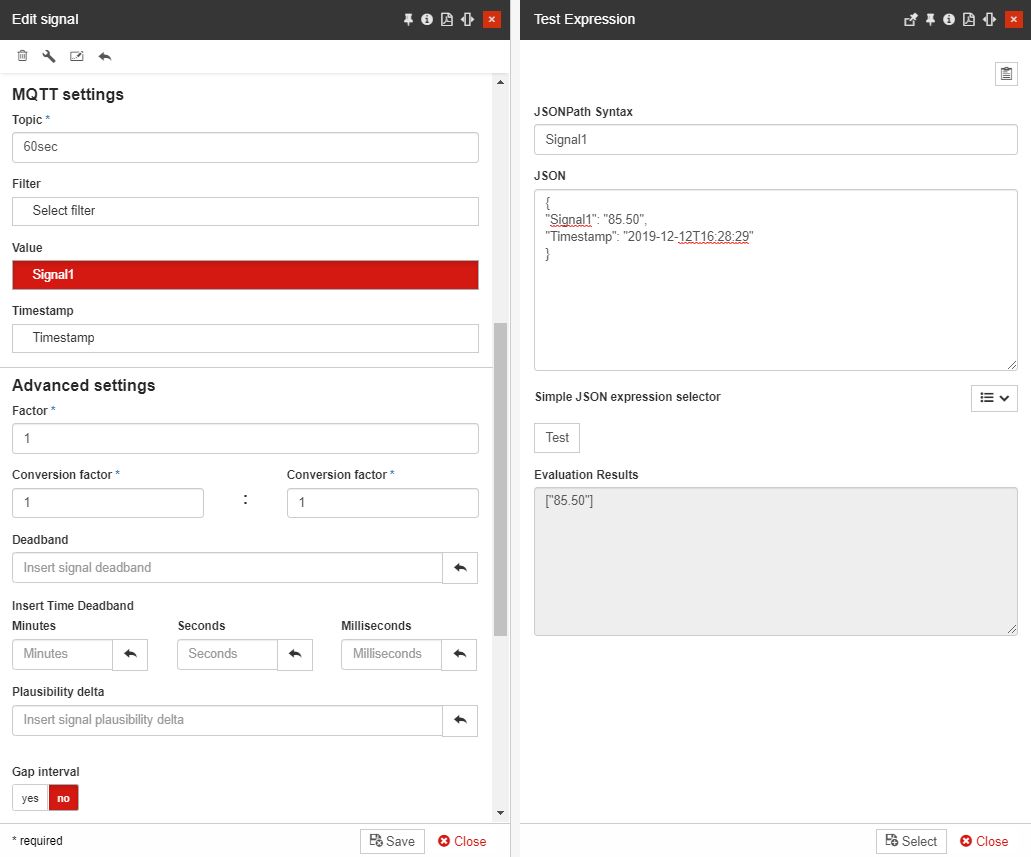Open the Select filter field
1031x857 pixels.
click(x=245, y=211)
